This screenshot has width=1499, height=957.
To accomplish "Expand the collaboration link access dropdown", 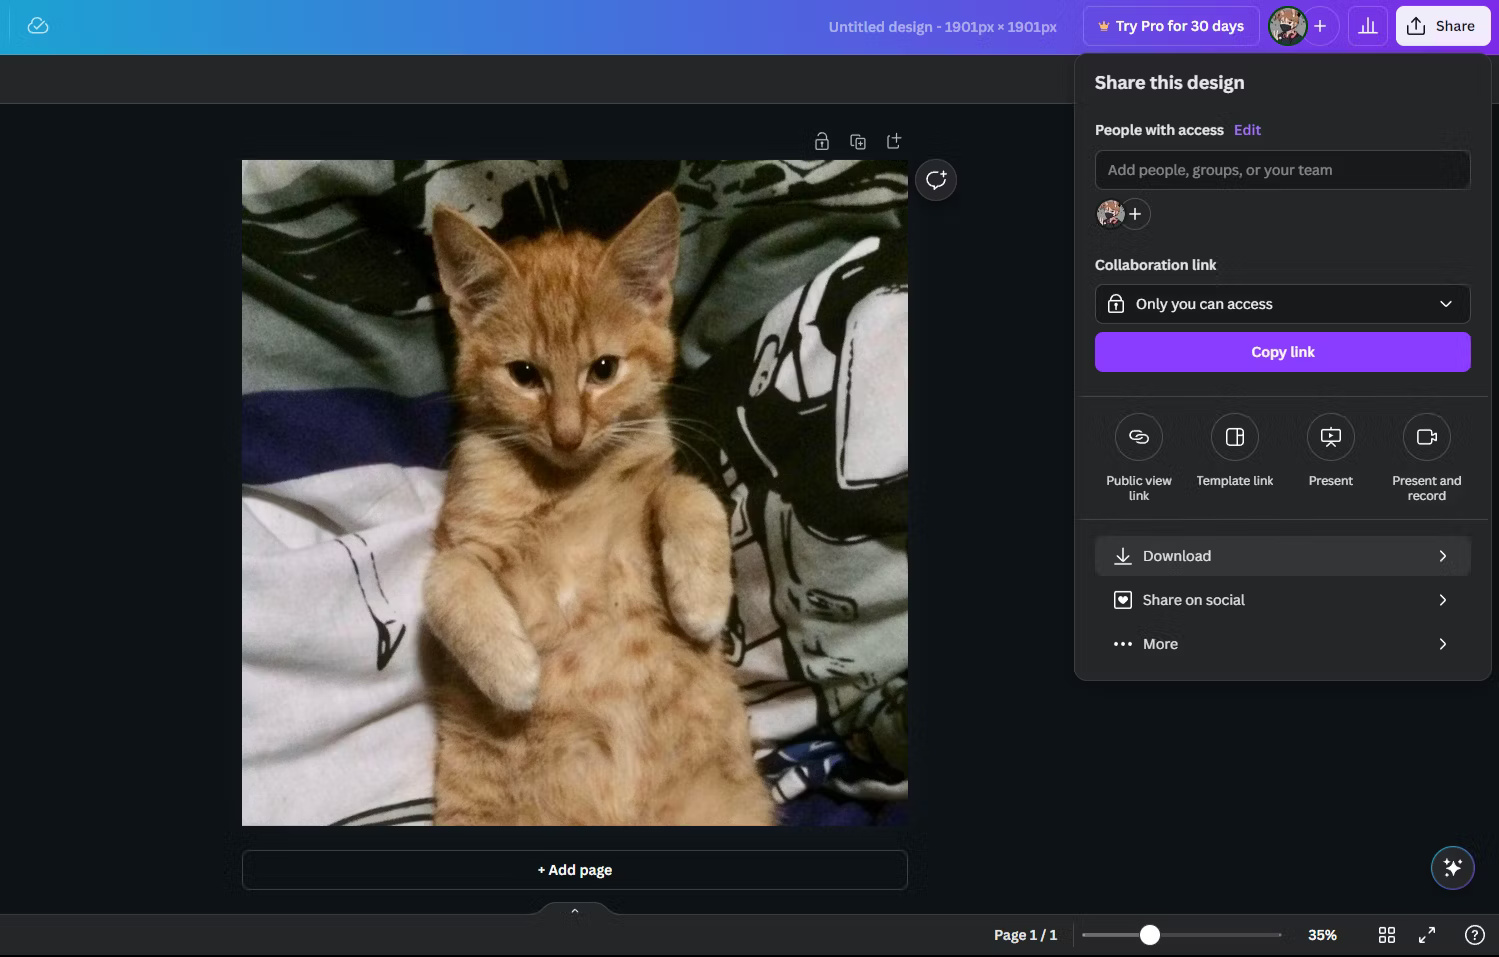I will pos(1283,304).
